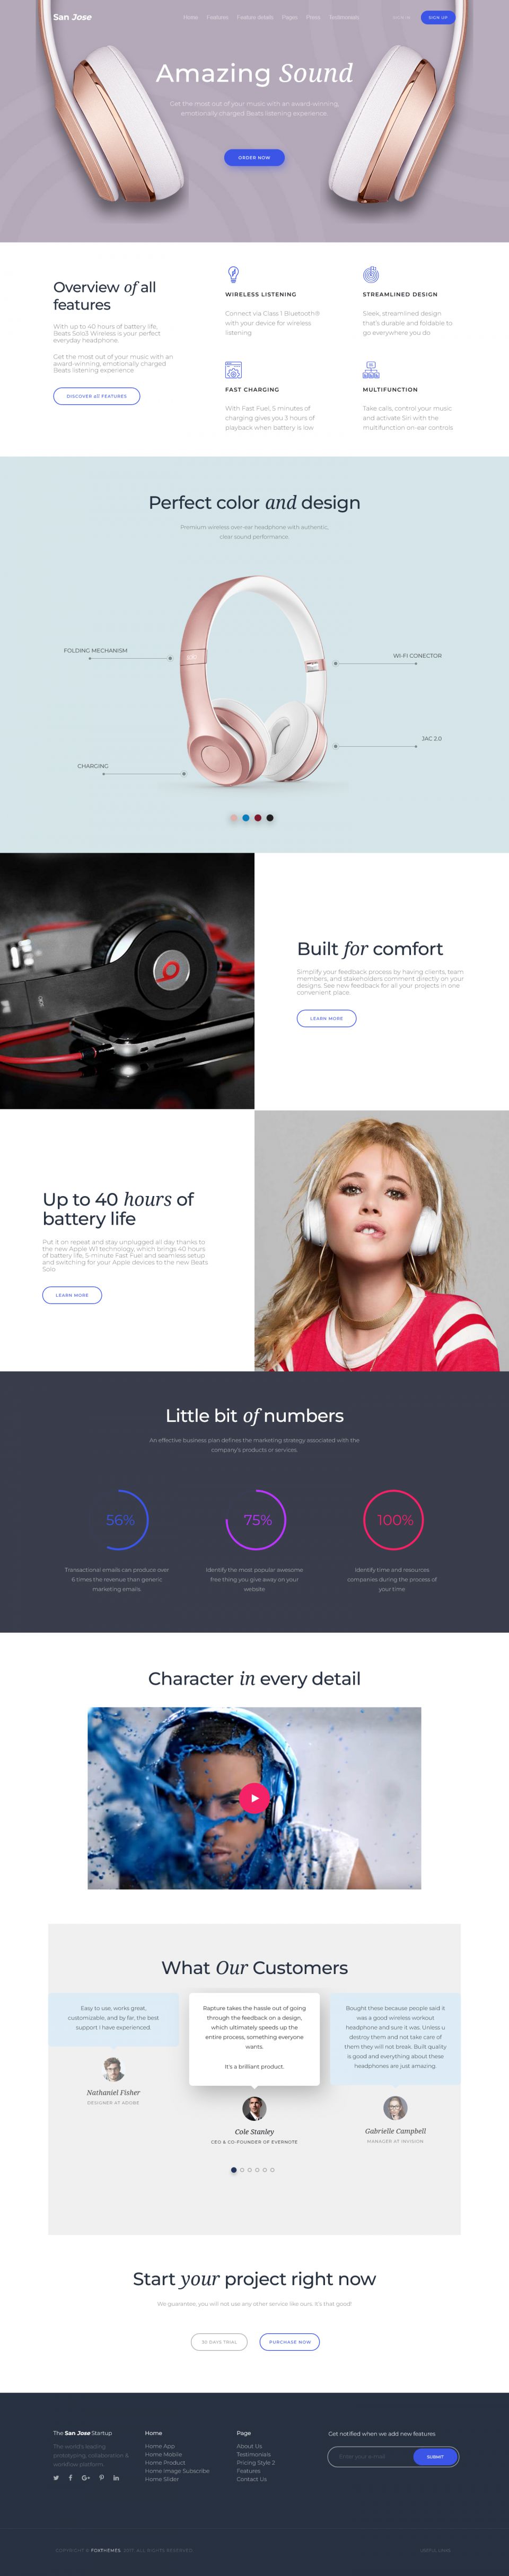The width and height of the screenshot is (509, 2576).
Task: Open the Google Plus footer icon
Action: click(86, 2478)
